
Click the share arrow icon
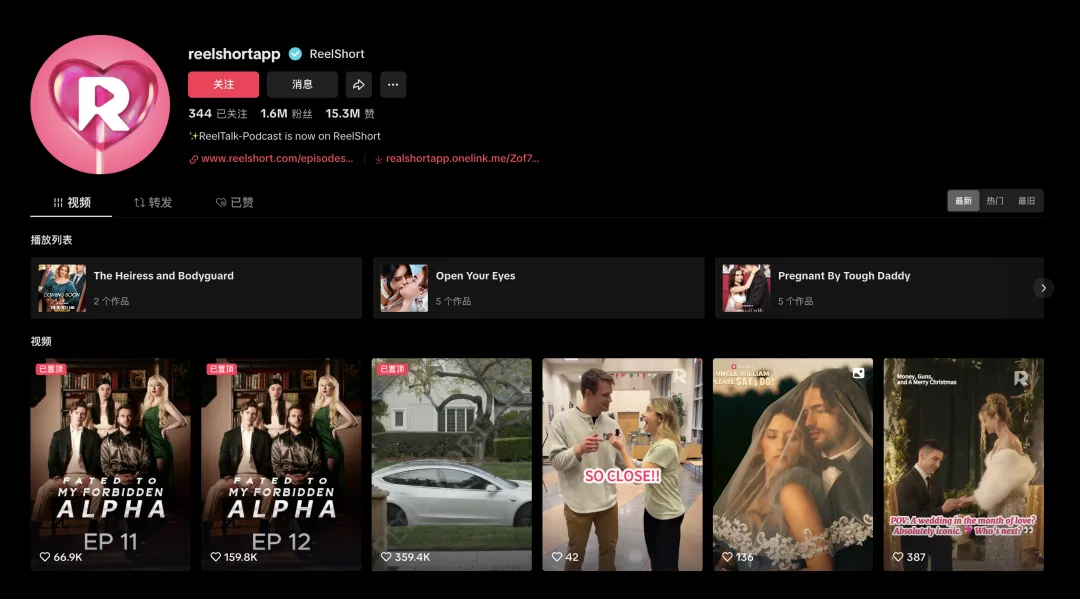[358, 85]
